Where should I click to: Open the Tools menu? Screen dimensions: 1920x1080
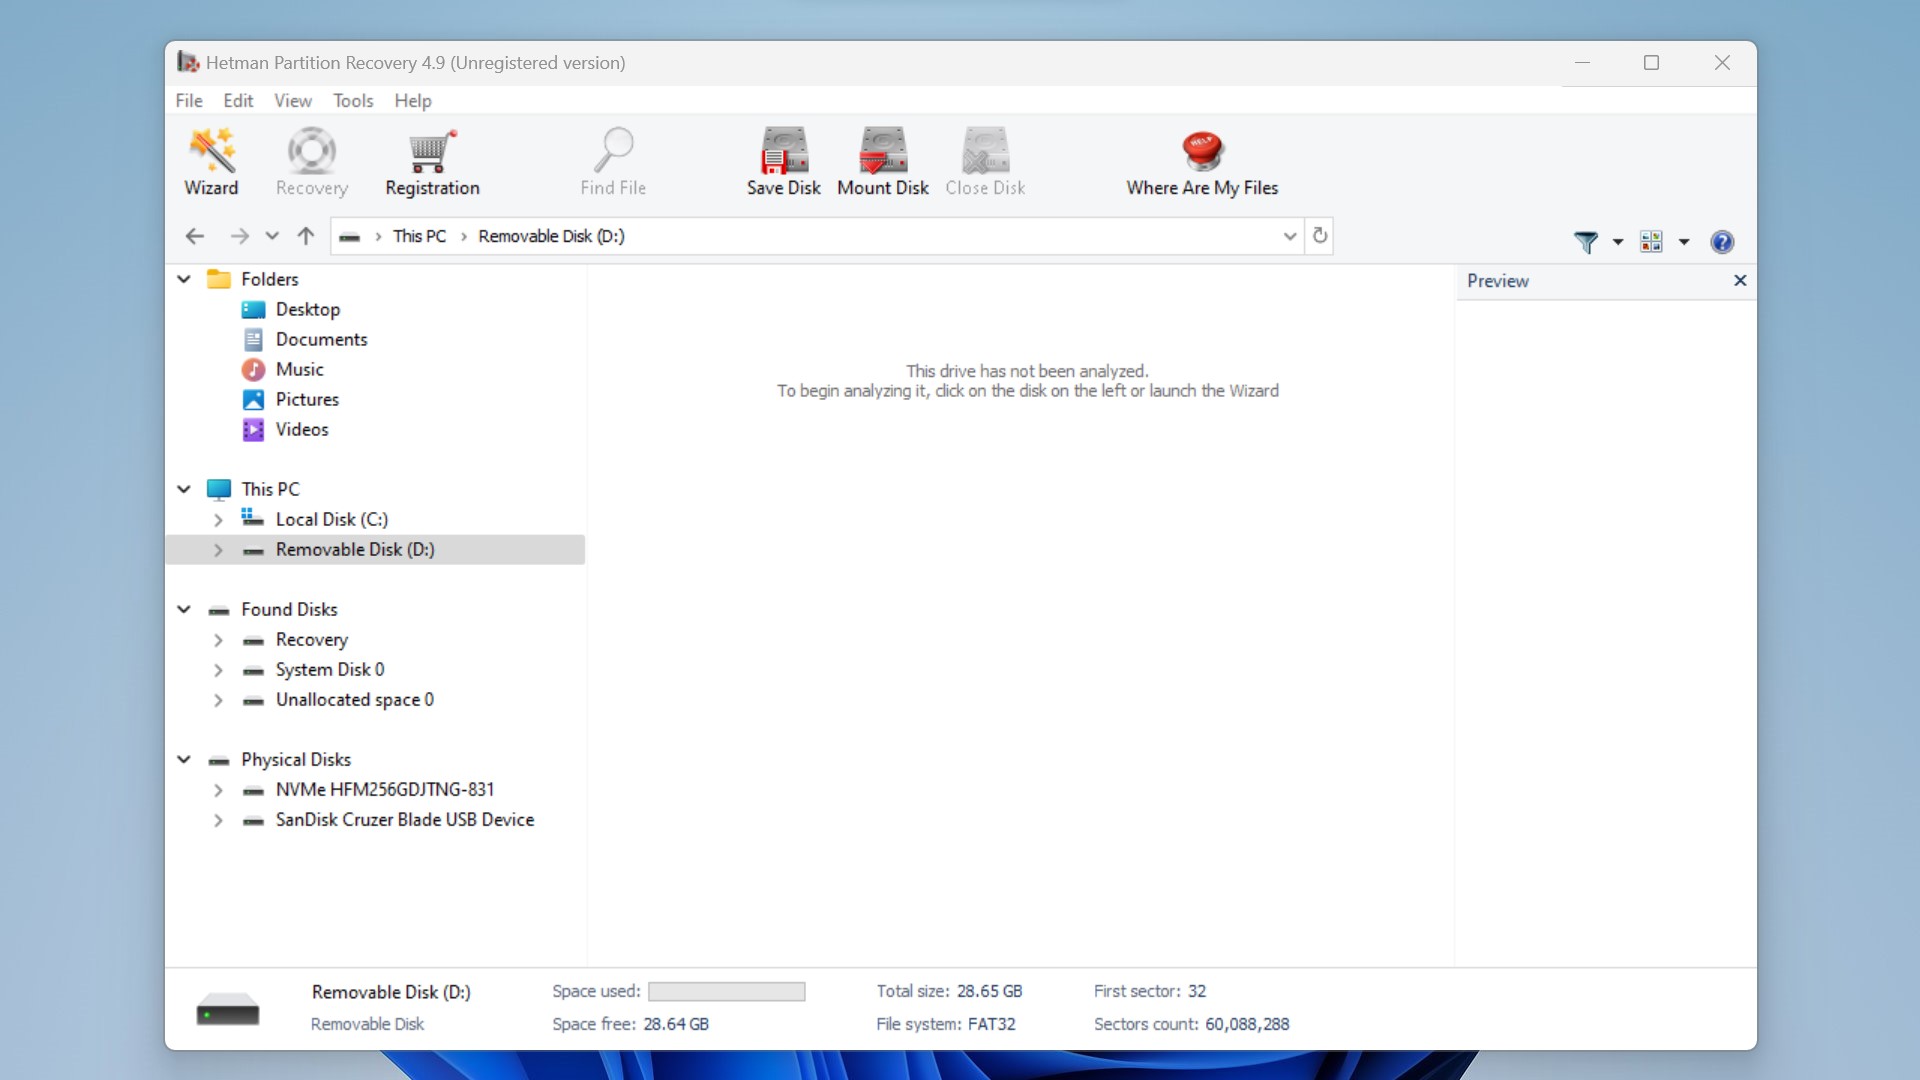coord(351,100)
